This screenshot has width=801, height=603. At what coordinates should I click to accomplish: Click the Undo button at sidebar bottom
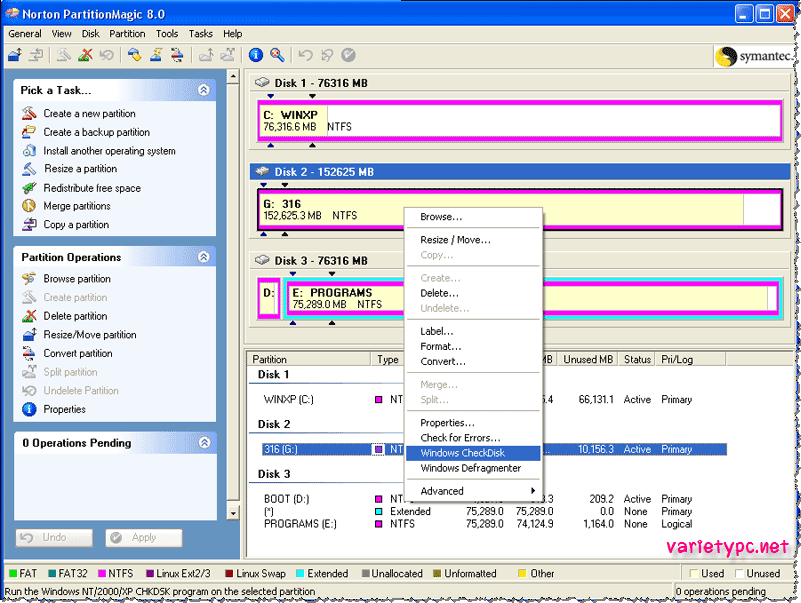tap(54, 538)
